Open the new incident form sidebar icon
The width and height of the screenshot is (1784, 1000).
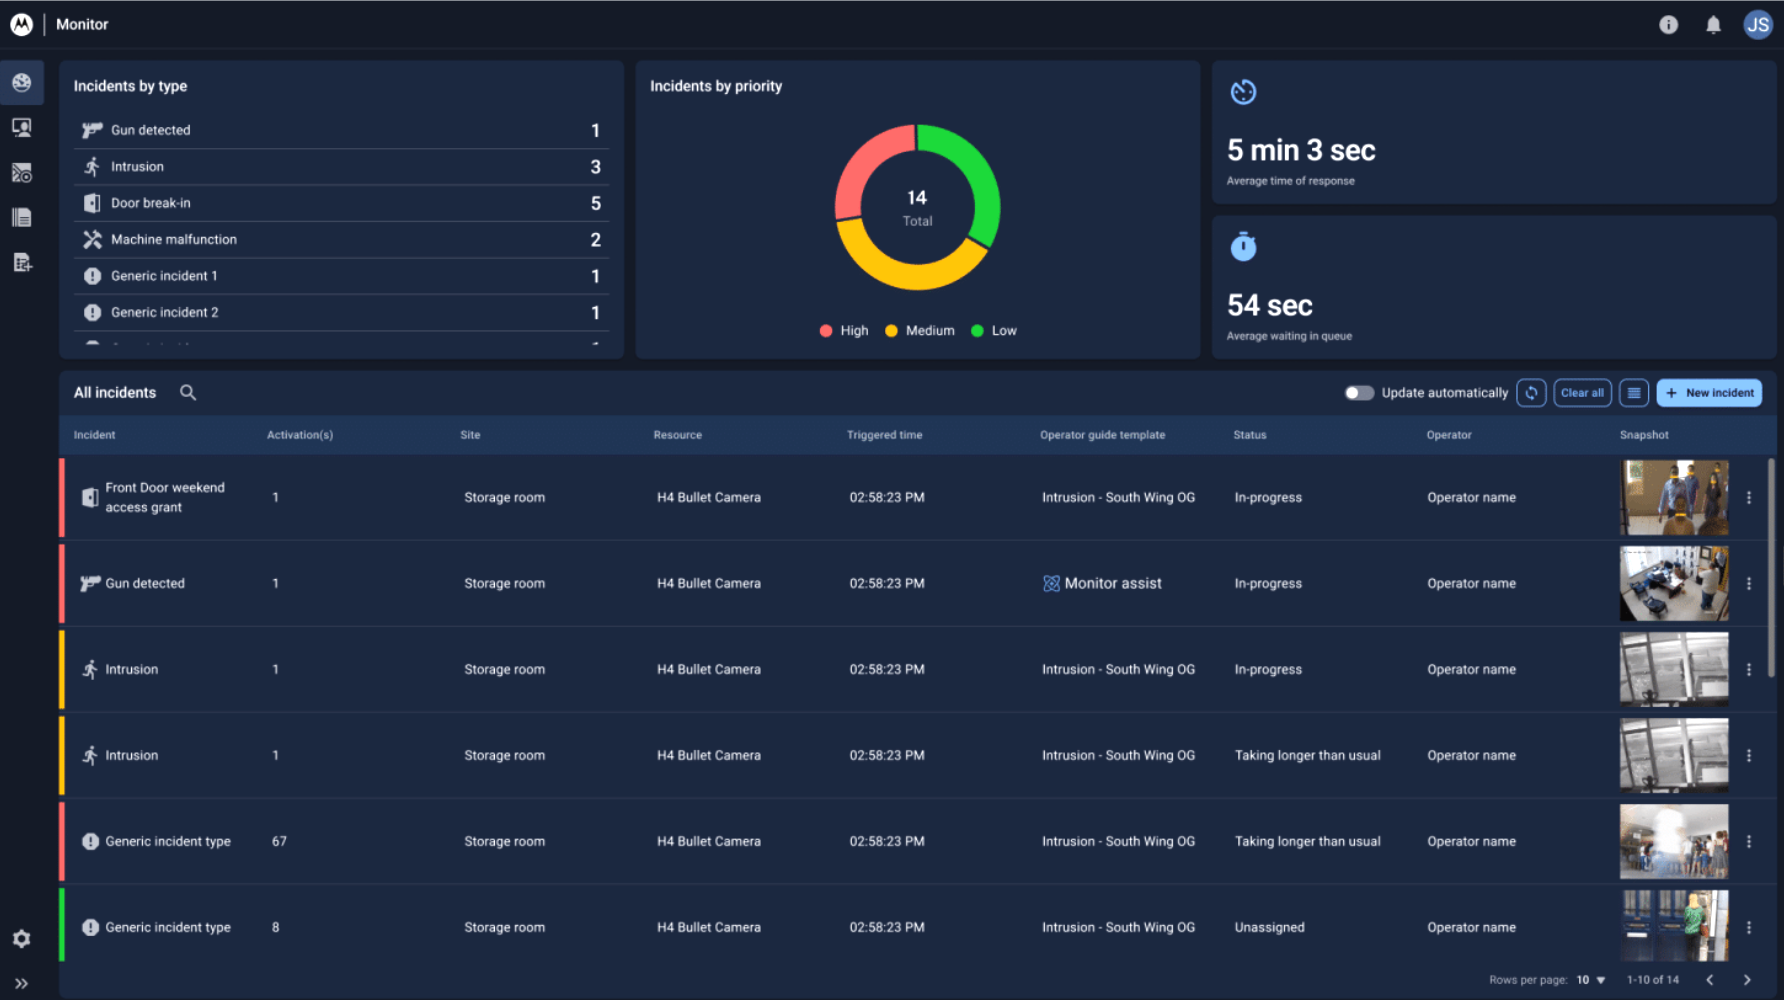(22, 262)
